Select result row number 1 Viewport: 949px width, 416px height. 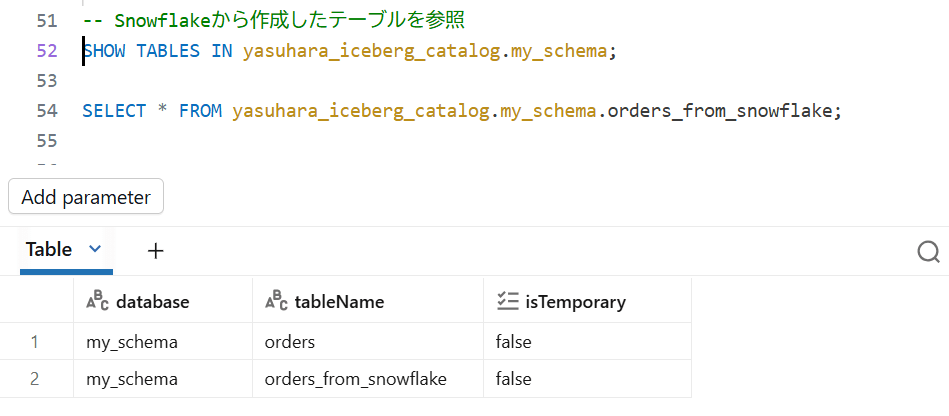tap(35, 342)
